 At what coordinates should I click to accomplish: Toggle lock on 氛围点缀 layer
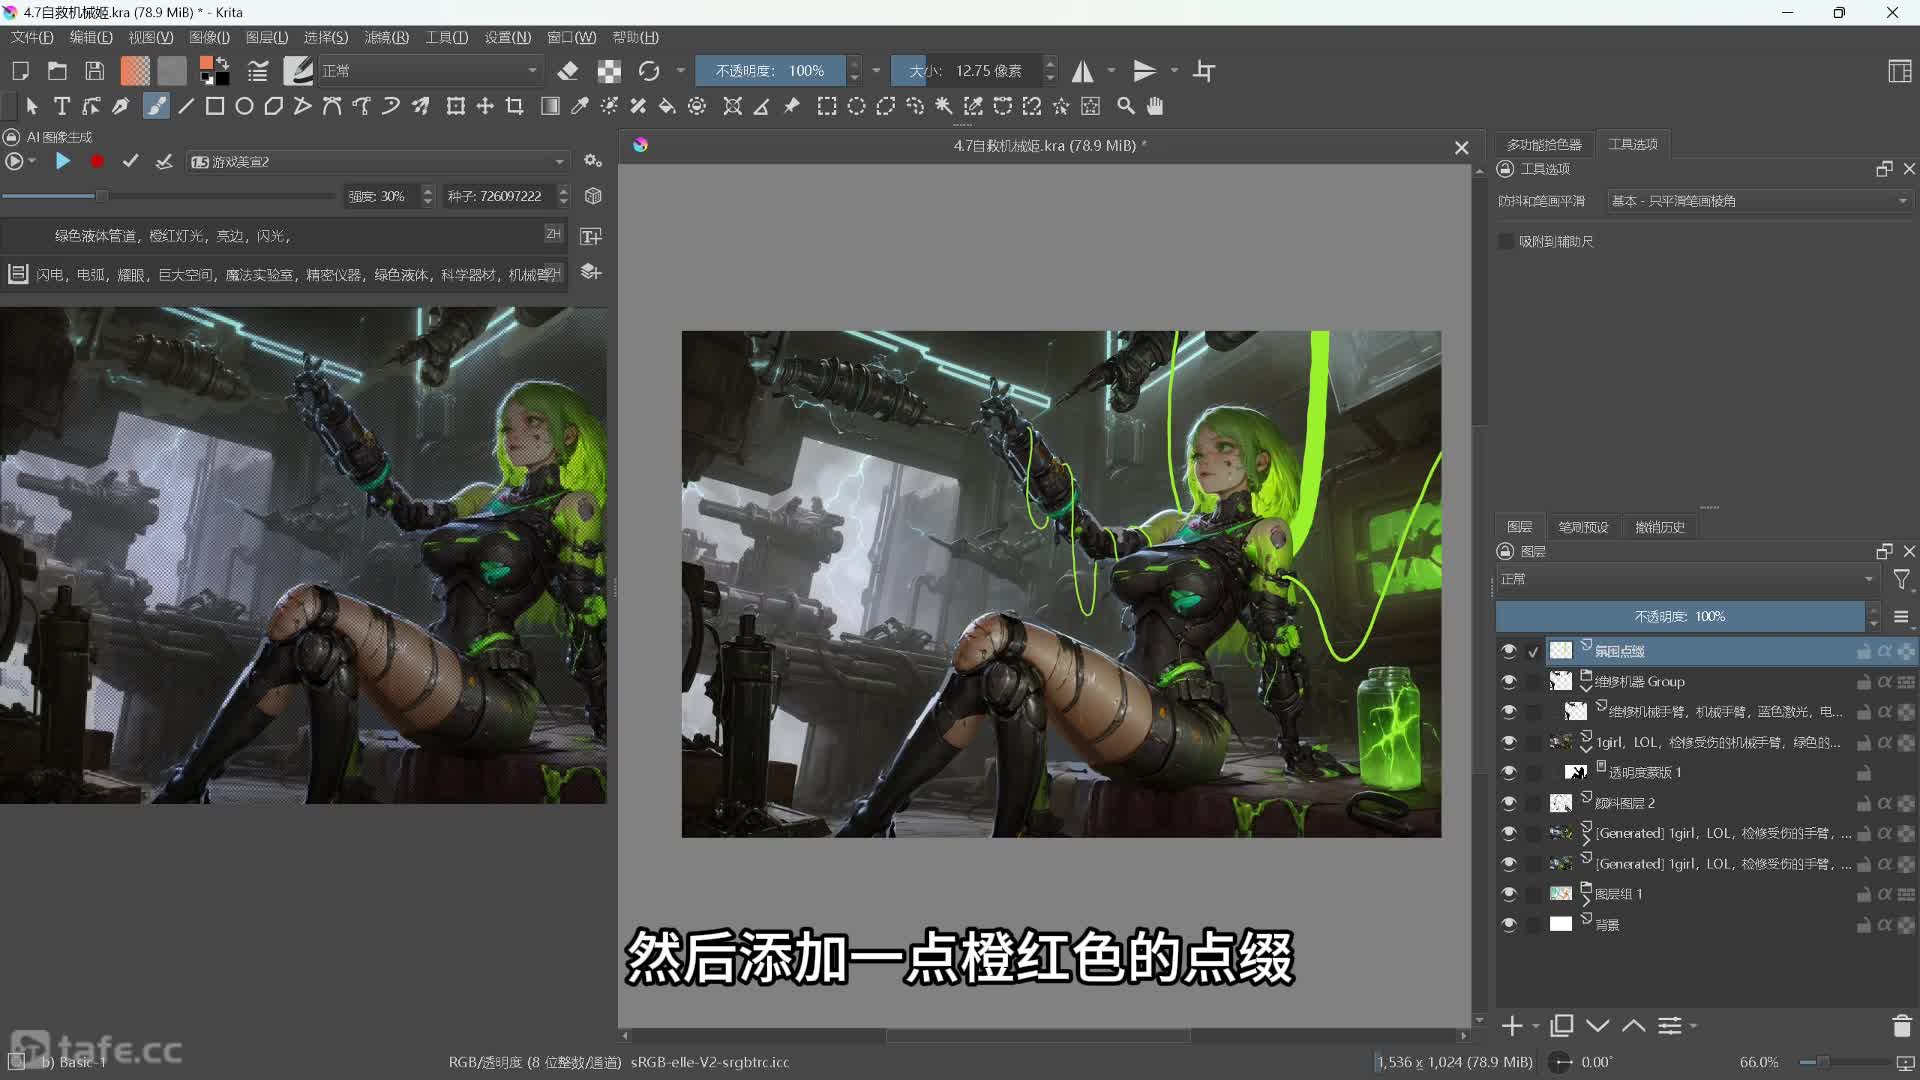point(1864,651)
